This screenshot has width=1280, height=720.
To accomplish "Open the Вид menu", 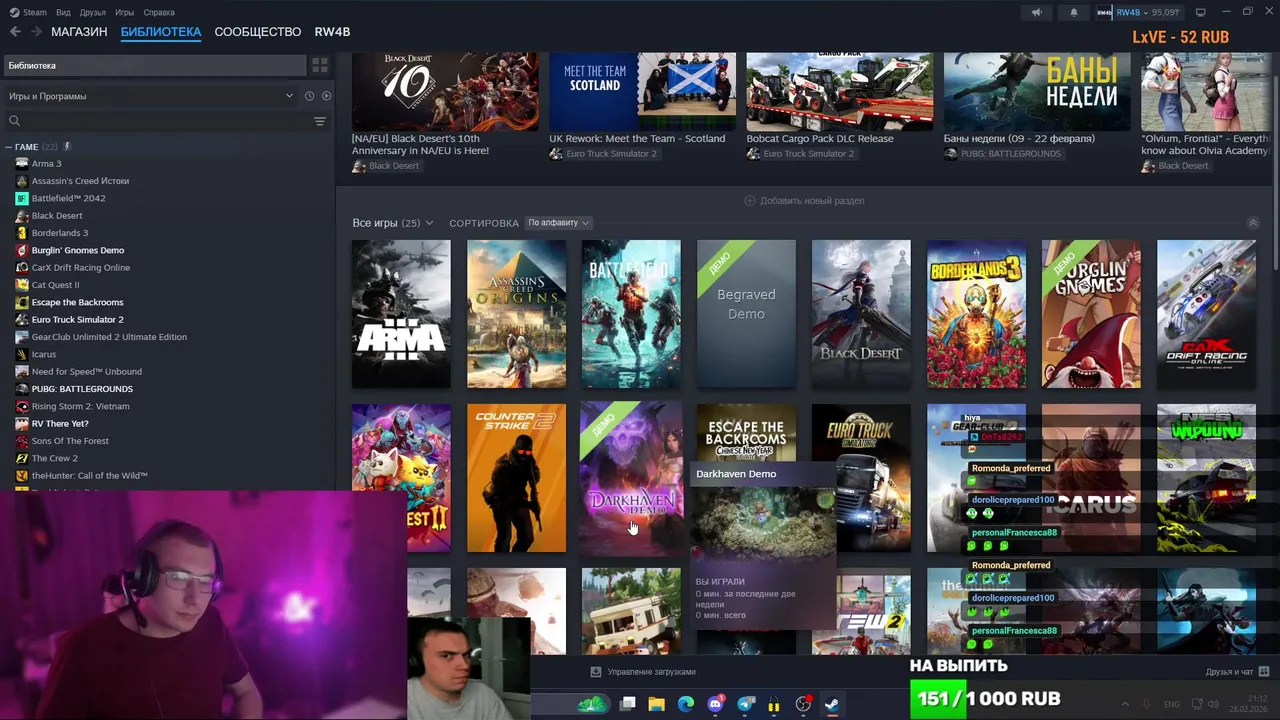I will pyautogui.click(x=63, y=12).
